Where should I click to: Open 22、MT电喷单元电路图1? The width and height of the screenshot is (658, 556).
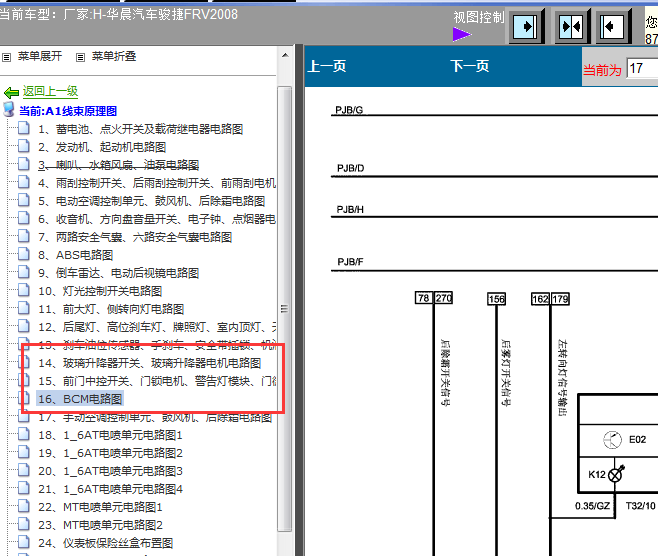click(x=100, y=507)
